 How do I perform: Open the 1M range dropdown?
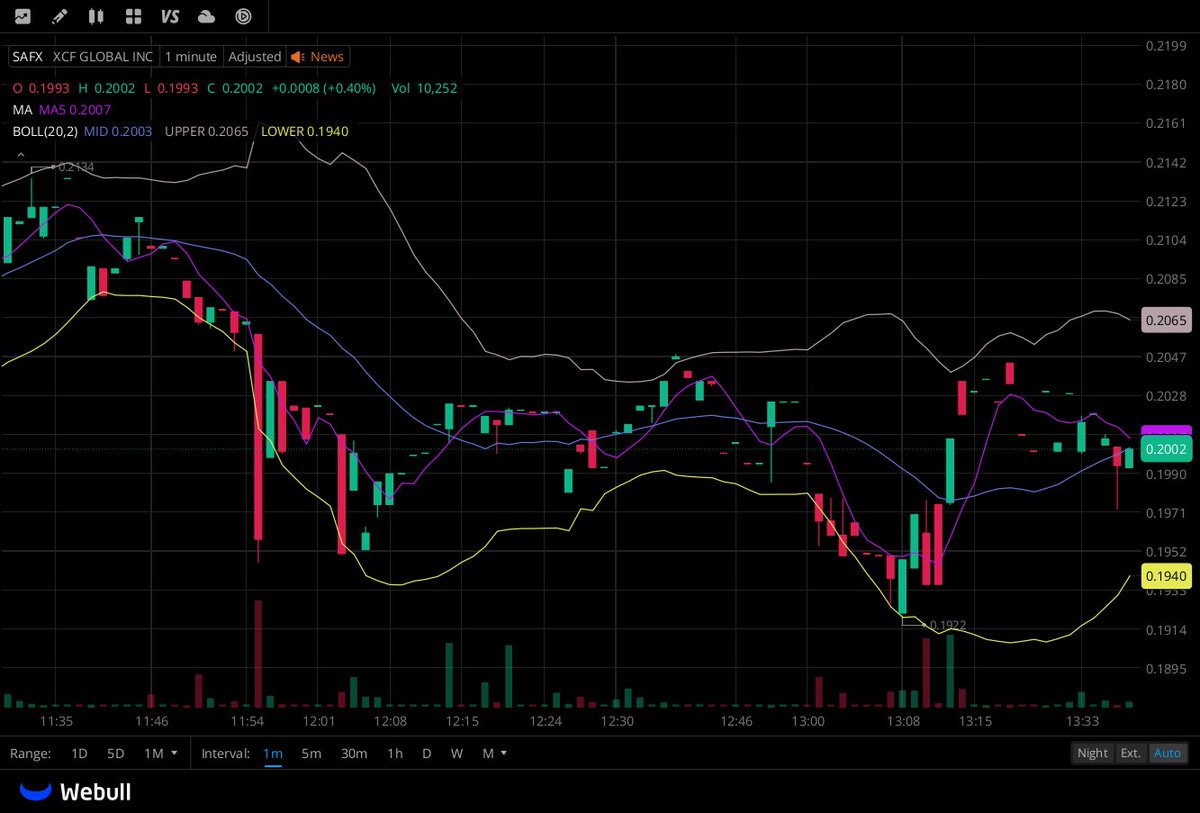[x=161, y=753]
